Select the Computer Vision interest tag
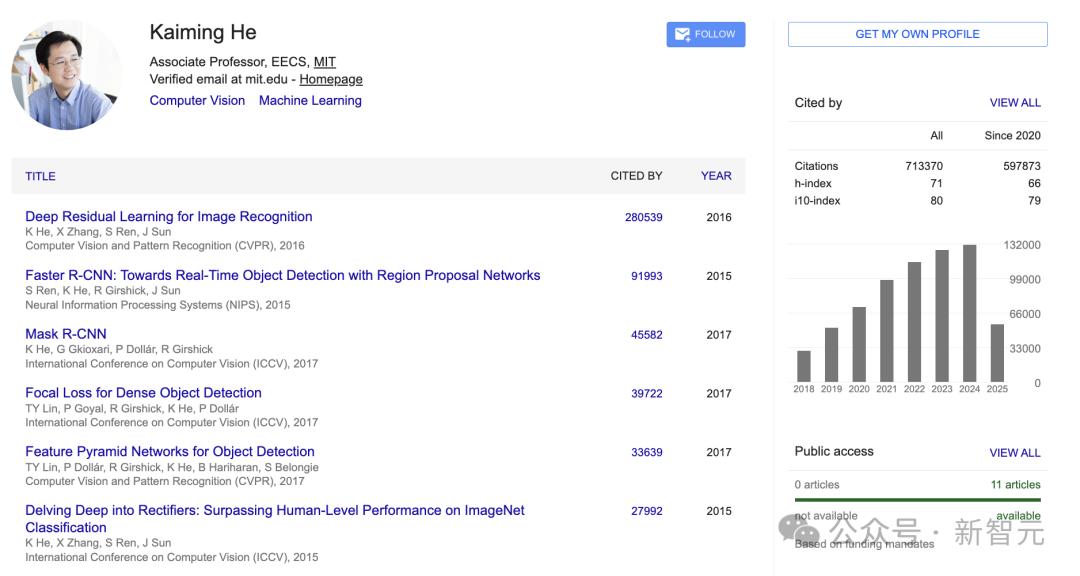The image size is (1080, 576). coord(197,100)
